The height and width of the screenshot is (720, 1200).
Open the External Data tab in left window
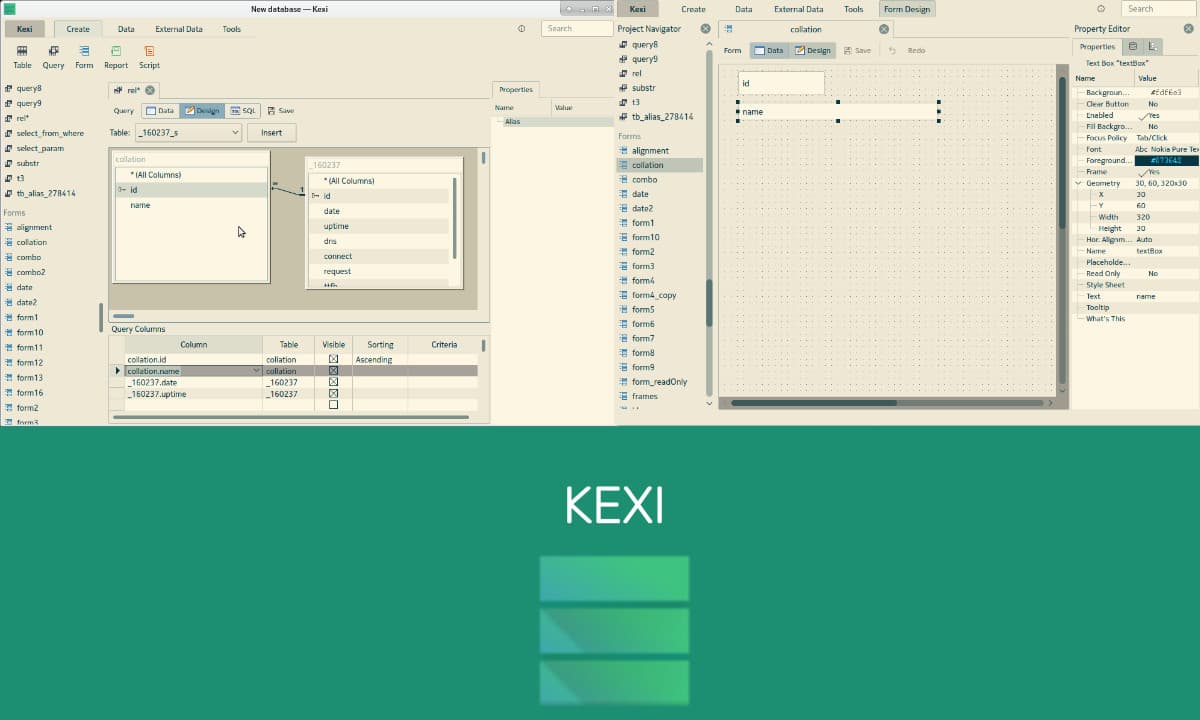pyautogui.click(x=178, y=29)
